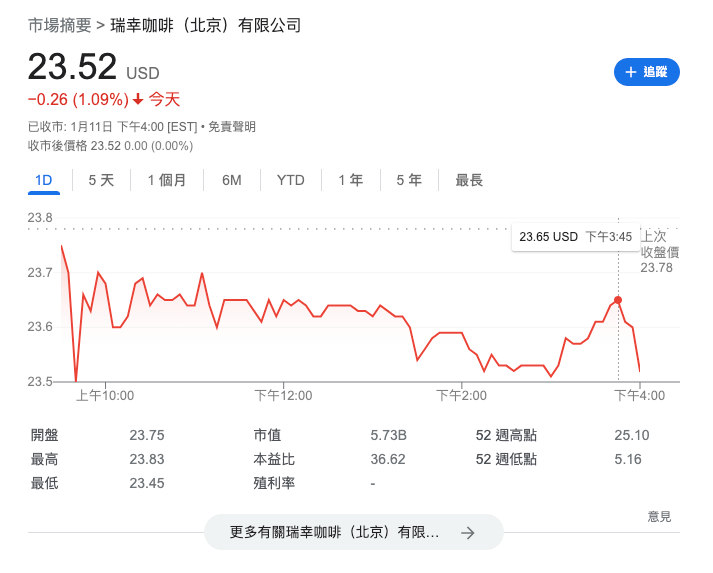Click the 52 週低點 value 5.16
Screen dimensions: 713x573
click(x=628, y=459)
